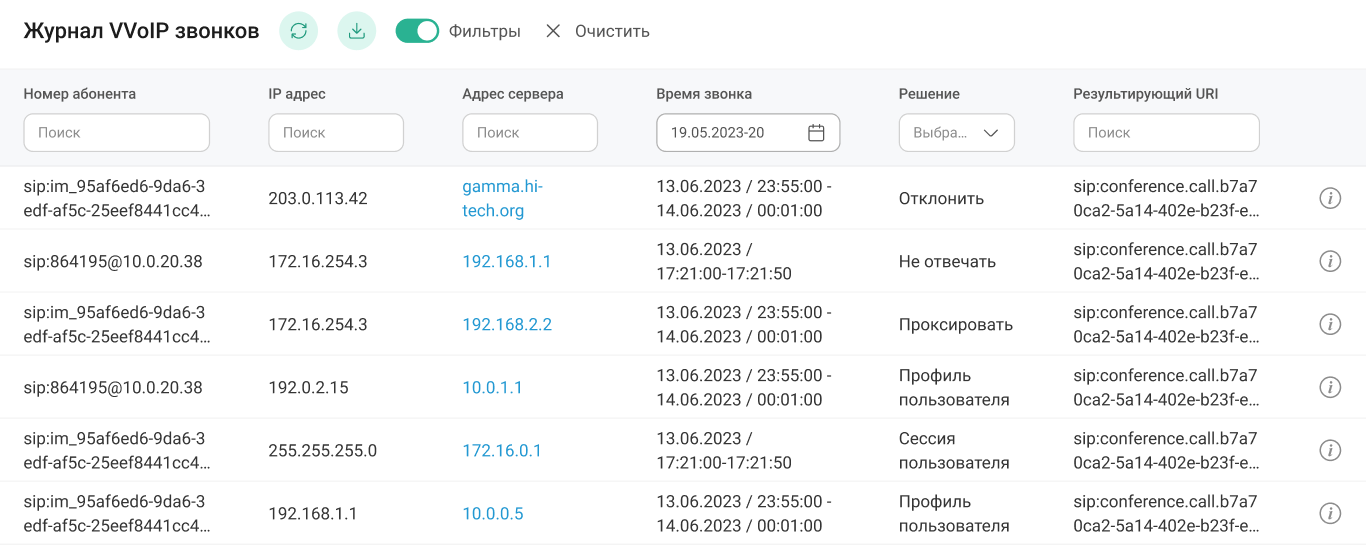Select the Адрес сервера search box
Viewport: 1366px width, 545px height.
(x=529, y=133)
